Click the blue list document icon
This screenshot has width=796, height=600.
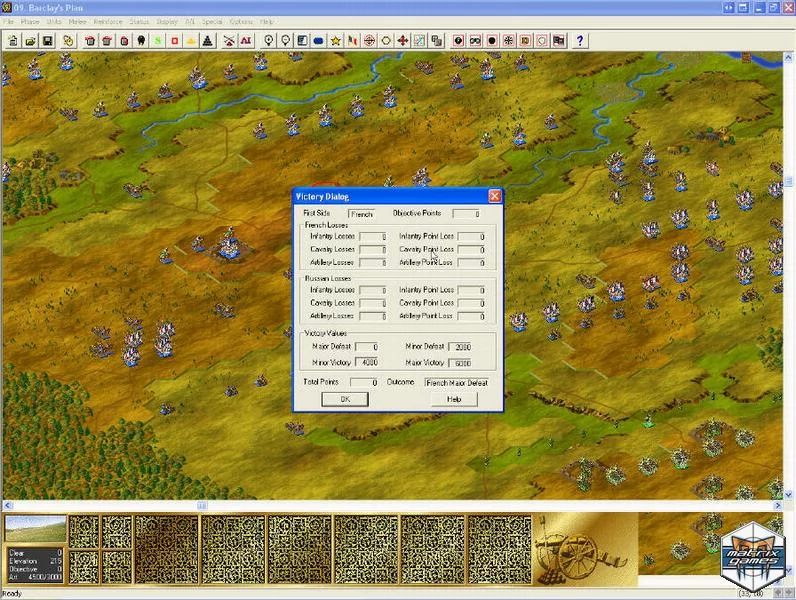click(302, 41)
